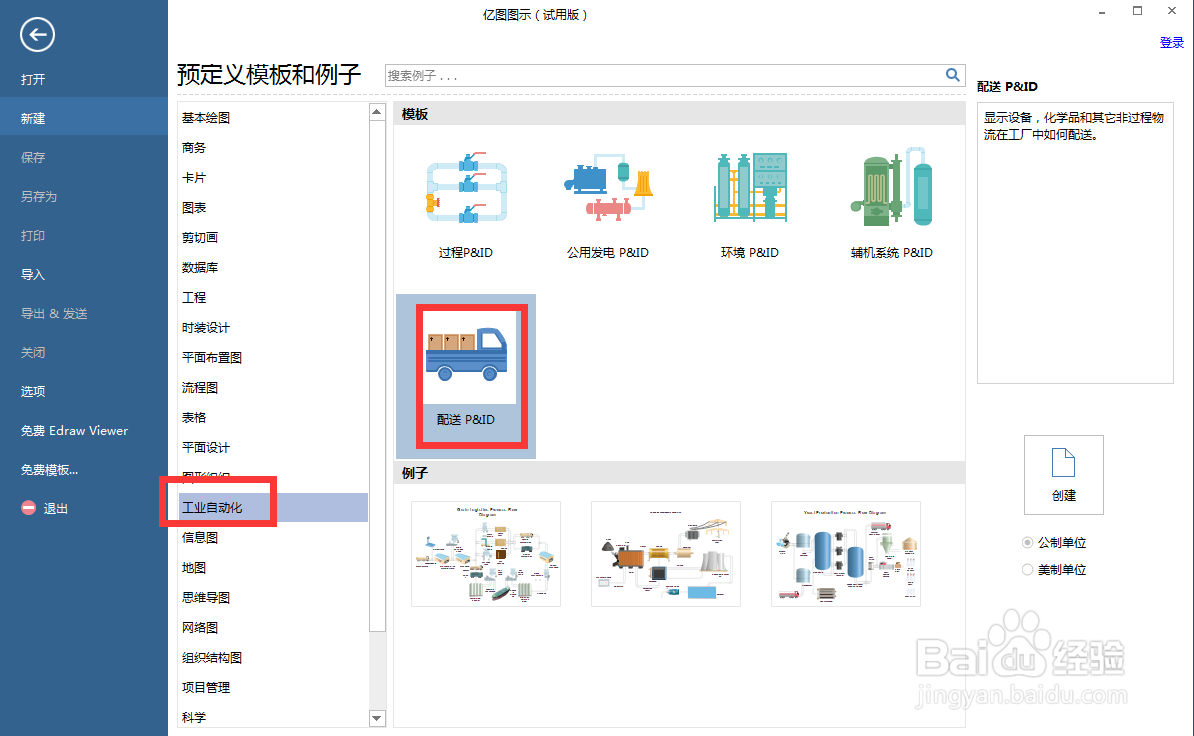1194x736 pixels.
Task: Maximize the 亿图图示 window
Action: click(1137, 11)
